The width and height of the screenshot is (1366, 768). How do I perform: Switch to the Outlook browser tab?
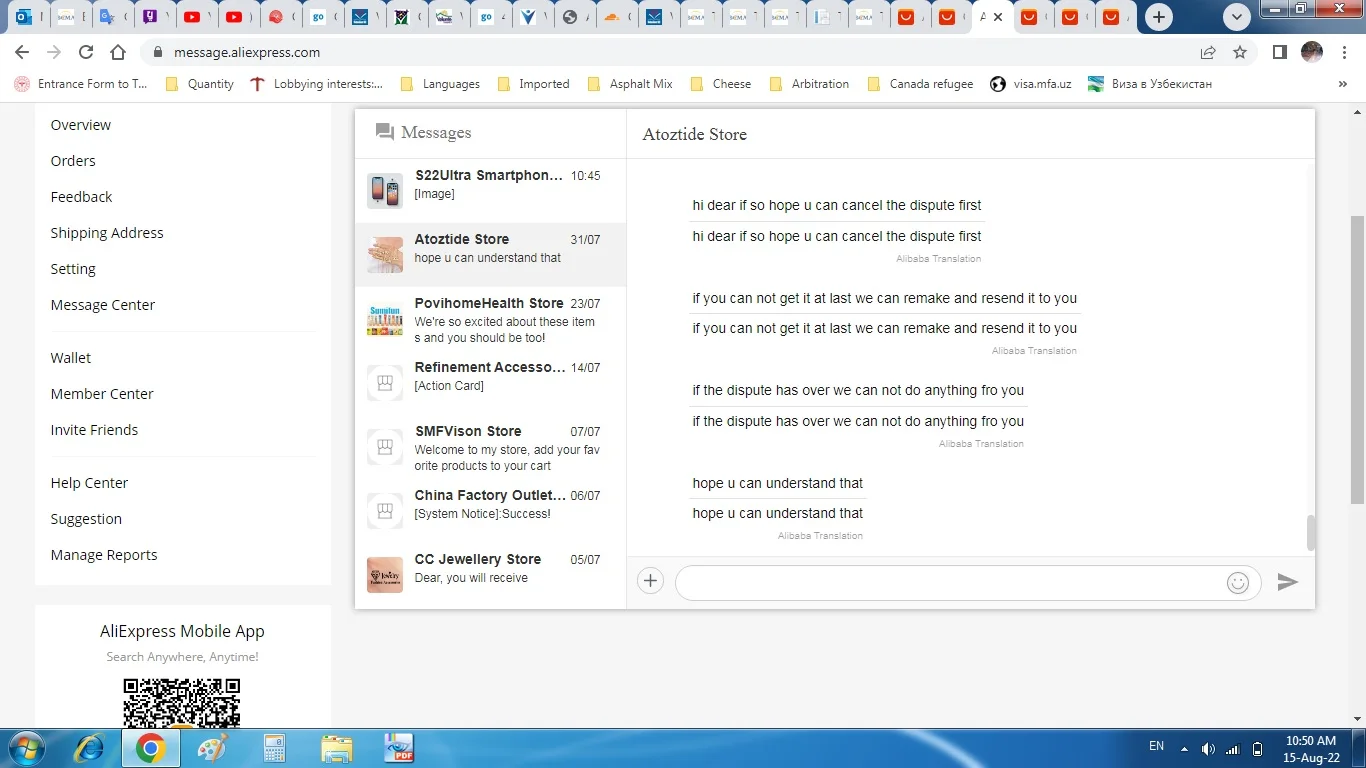(x=25, y=17)
